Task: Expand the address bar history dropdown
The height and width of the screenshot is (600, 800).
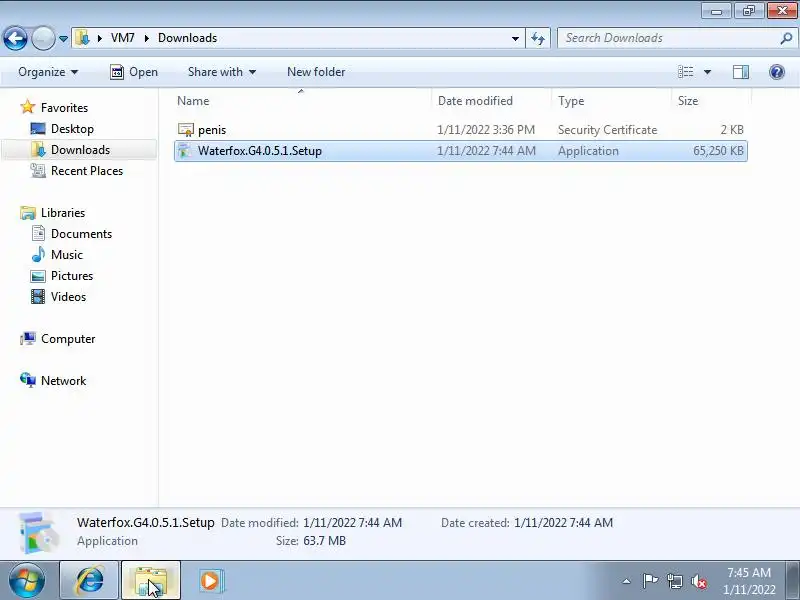Action: [515, 38]
